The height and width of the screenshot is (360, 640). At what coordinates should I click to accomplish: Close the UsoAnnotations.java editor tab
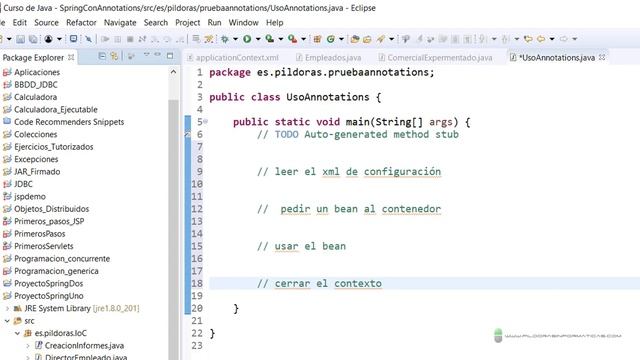click(x=602, y=58)
